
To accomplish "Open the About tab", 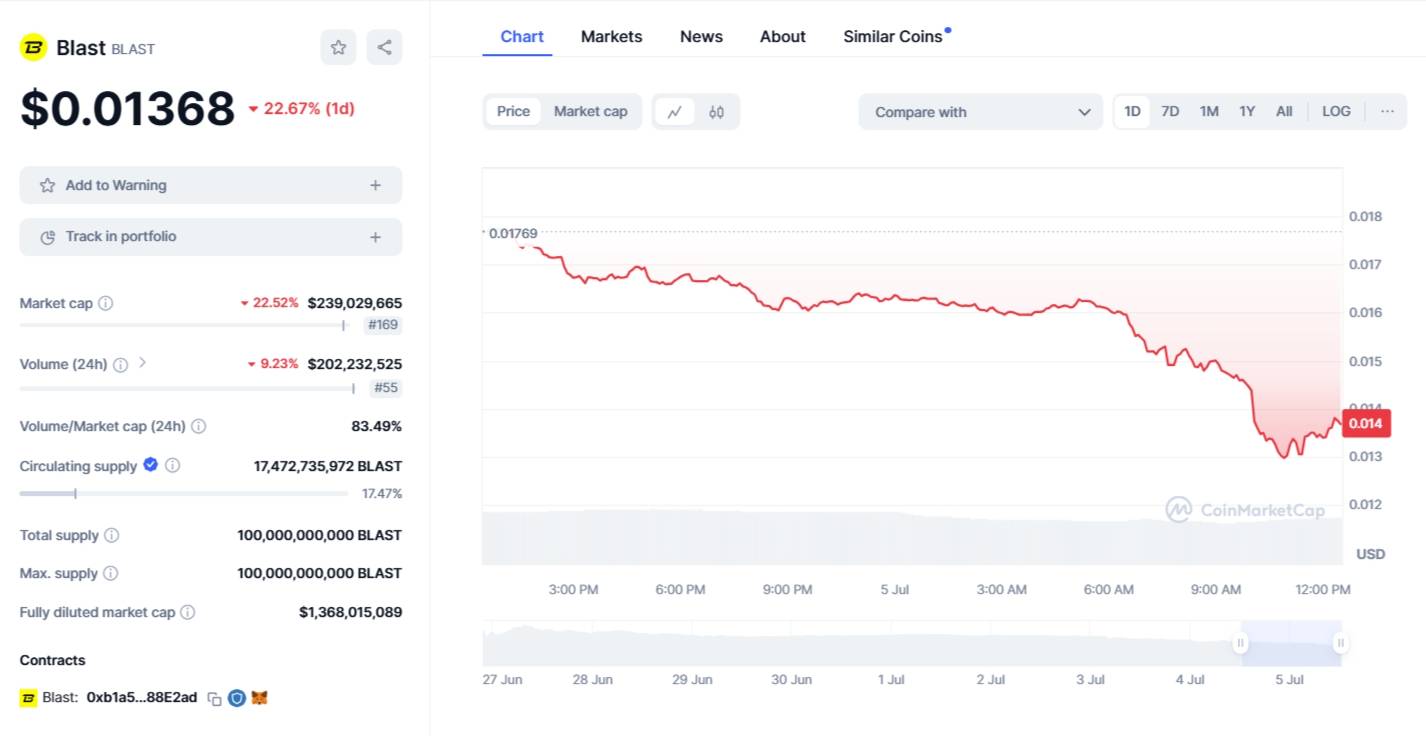I will coord(782,36).
